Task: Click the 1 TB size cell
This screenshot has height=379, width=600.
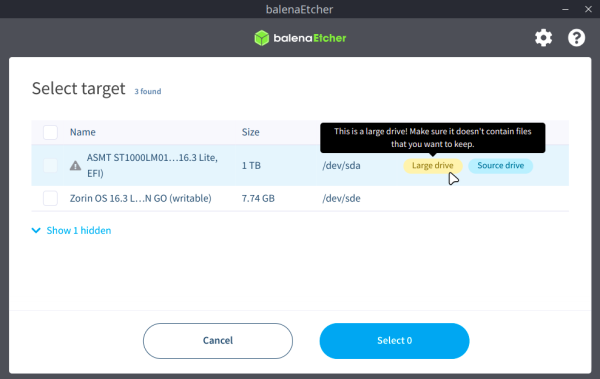Action: point(251,165)
